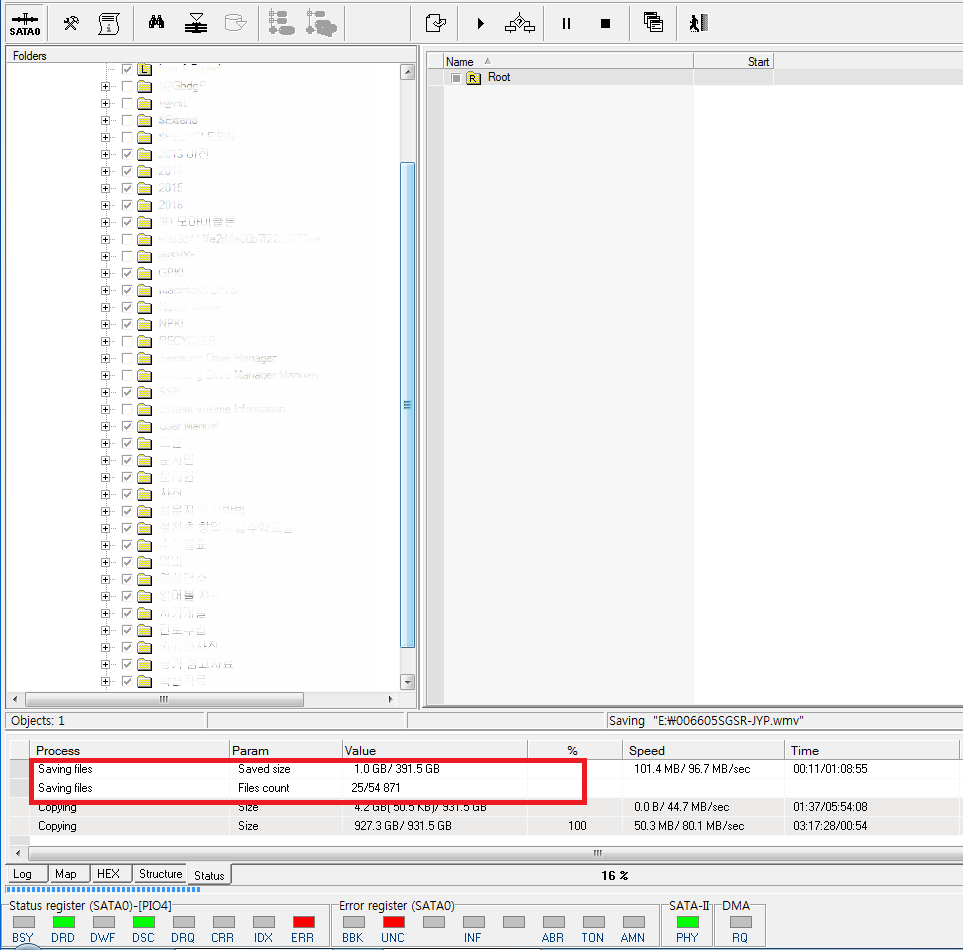Select the '927.3 GB/ 931.5 GB' Copying value
The width and height of the screenshot is (963, 950).
[403, 826]
